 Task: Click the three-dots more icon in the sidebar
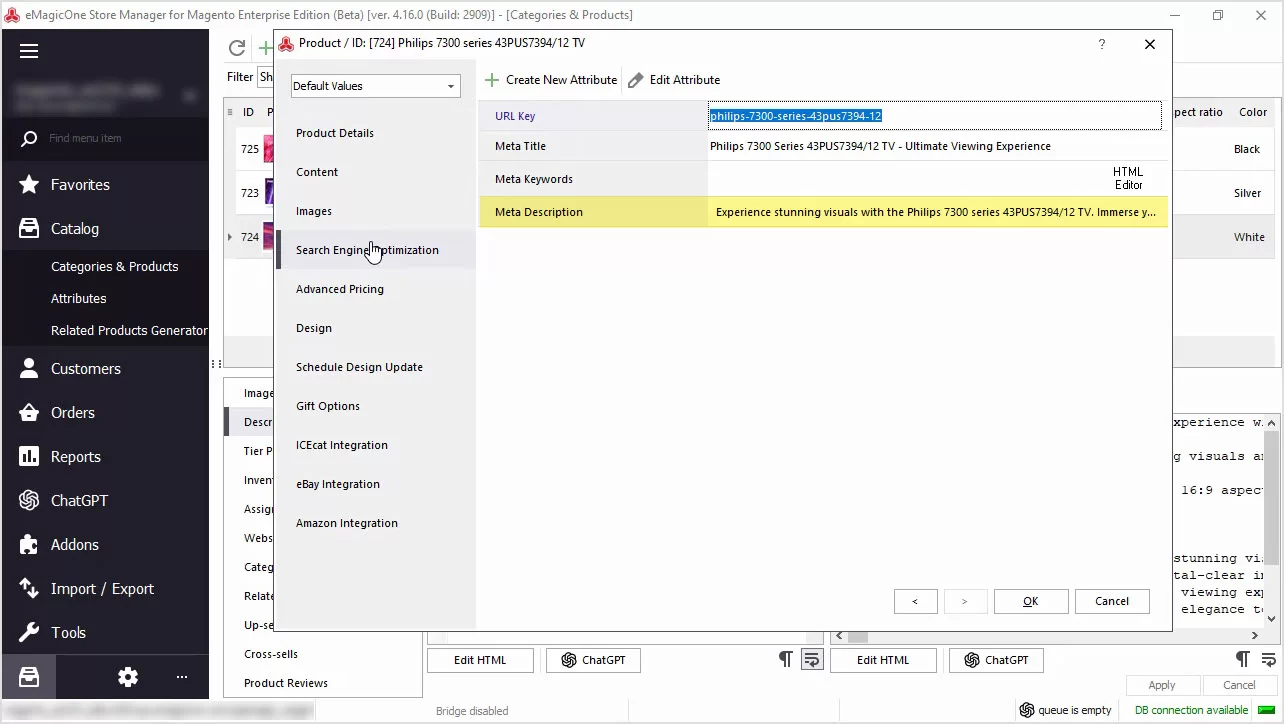[x=182, y=677]
